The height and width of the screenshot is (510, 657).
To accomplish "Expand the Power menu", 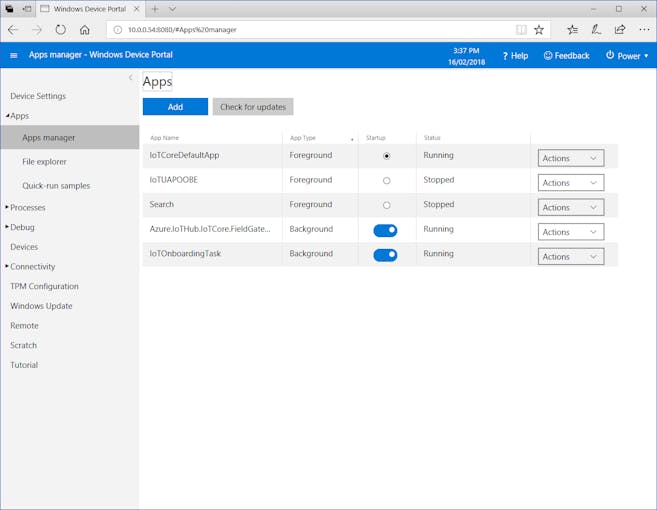I will click(627, 56).
